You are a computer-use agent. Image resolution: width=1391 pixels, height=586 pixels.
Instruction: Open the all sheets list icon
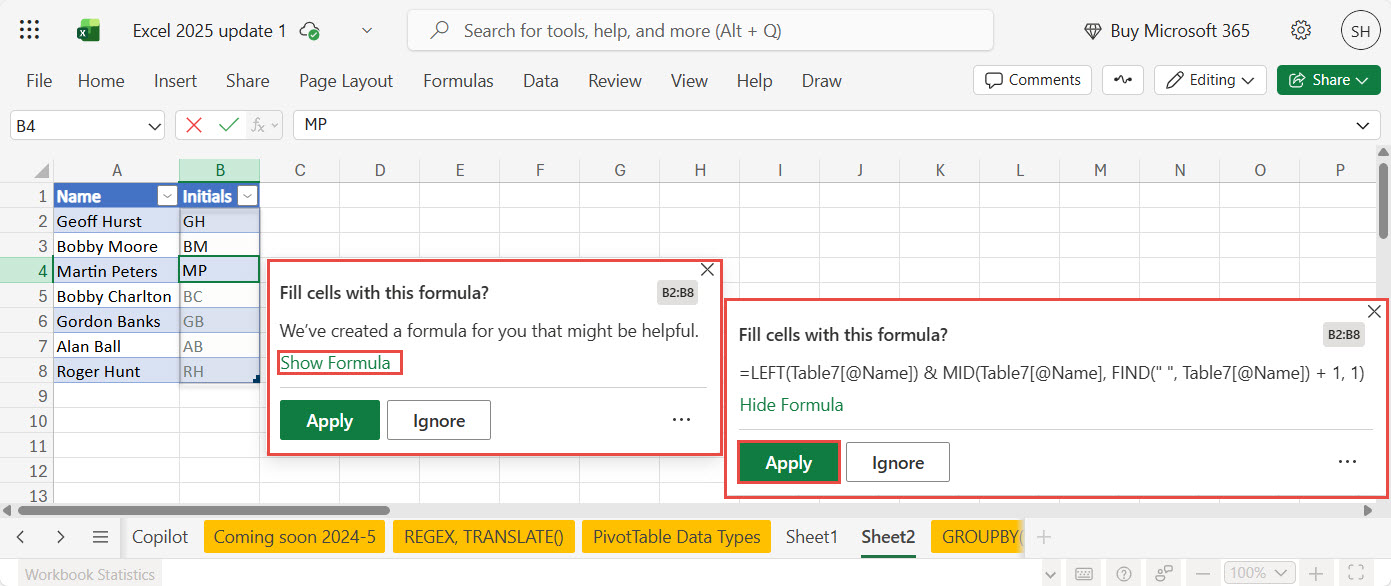100,537
